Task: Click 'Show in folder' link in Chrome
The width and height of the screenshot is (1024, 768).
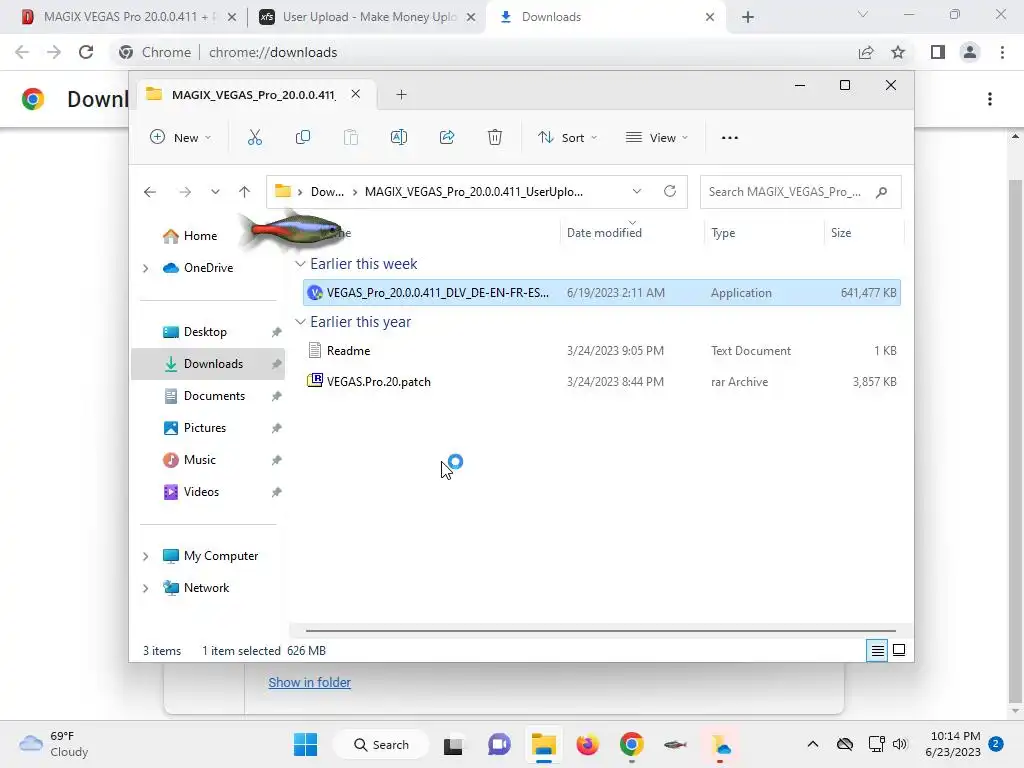Action: (310, 682)
